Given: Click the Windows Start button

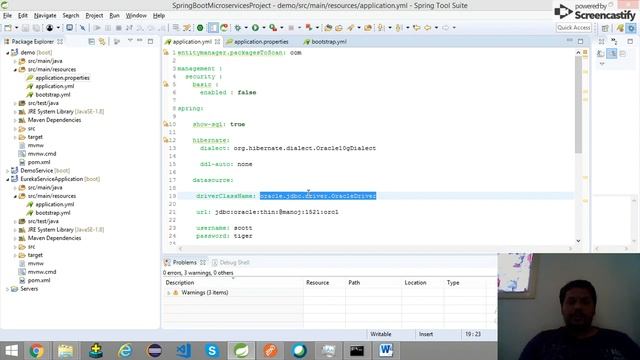Looking at the screenshot, I should 11,350.
